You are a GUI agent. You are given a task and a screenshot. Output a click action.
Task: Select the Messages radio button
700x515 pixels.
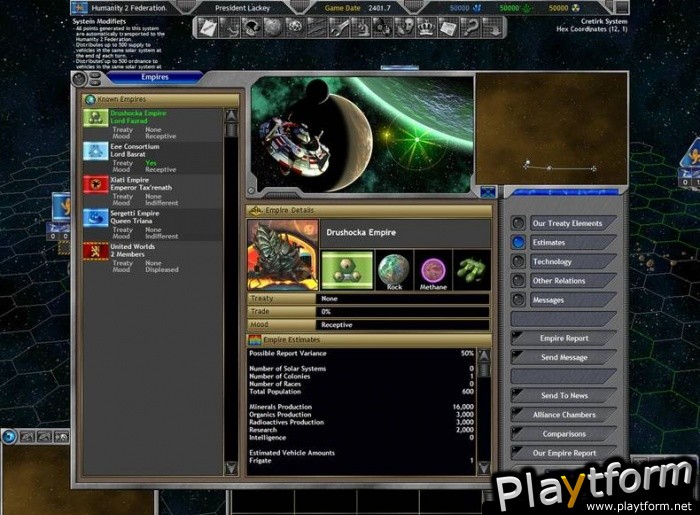pos(518,299)
